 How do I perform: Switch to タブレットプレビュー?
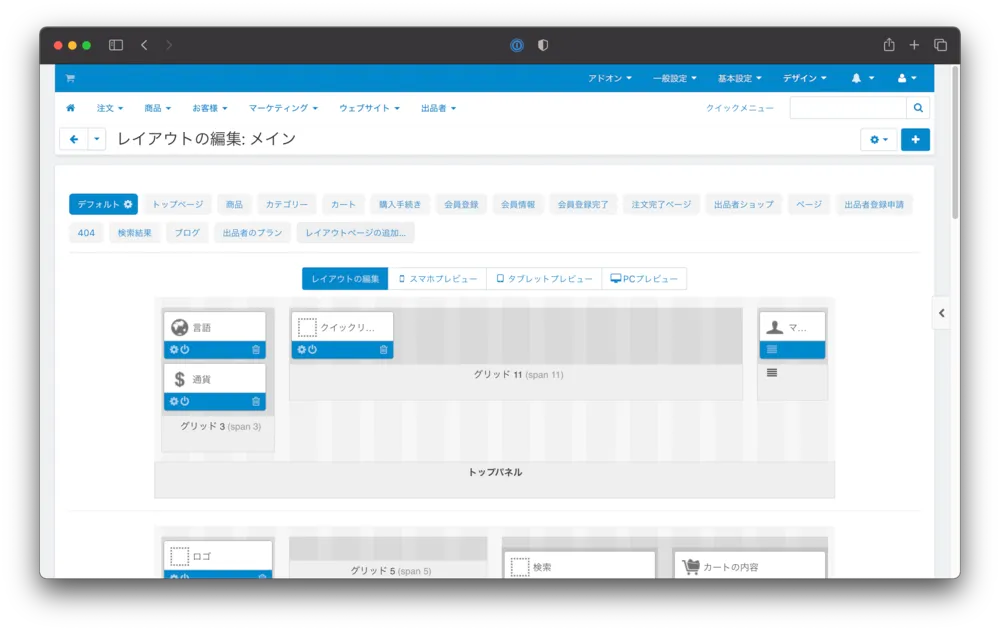click(x=544, y=279)
